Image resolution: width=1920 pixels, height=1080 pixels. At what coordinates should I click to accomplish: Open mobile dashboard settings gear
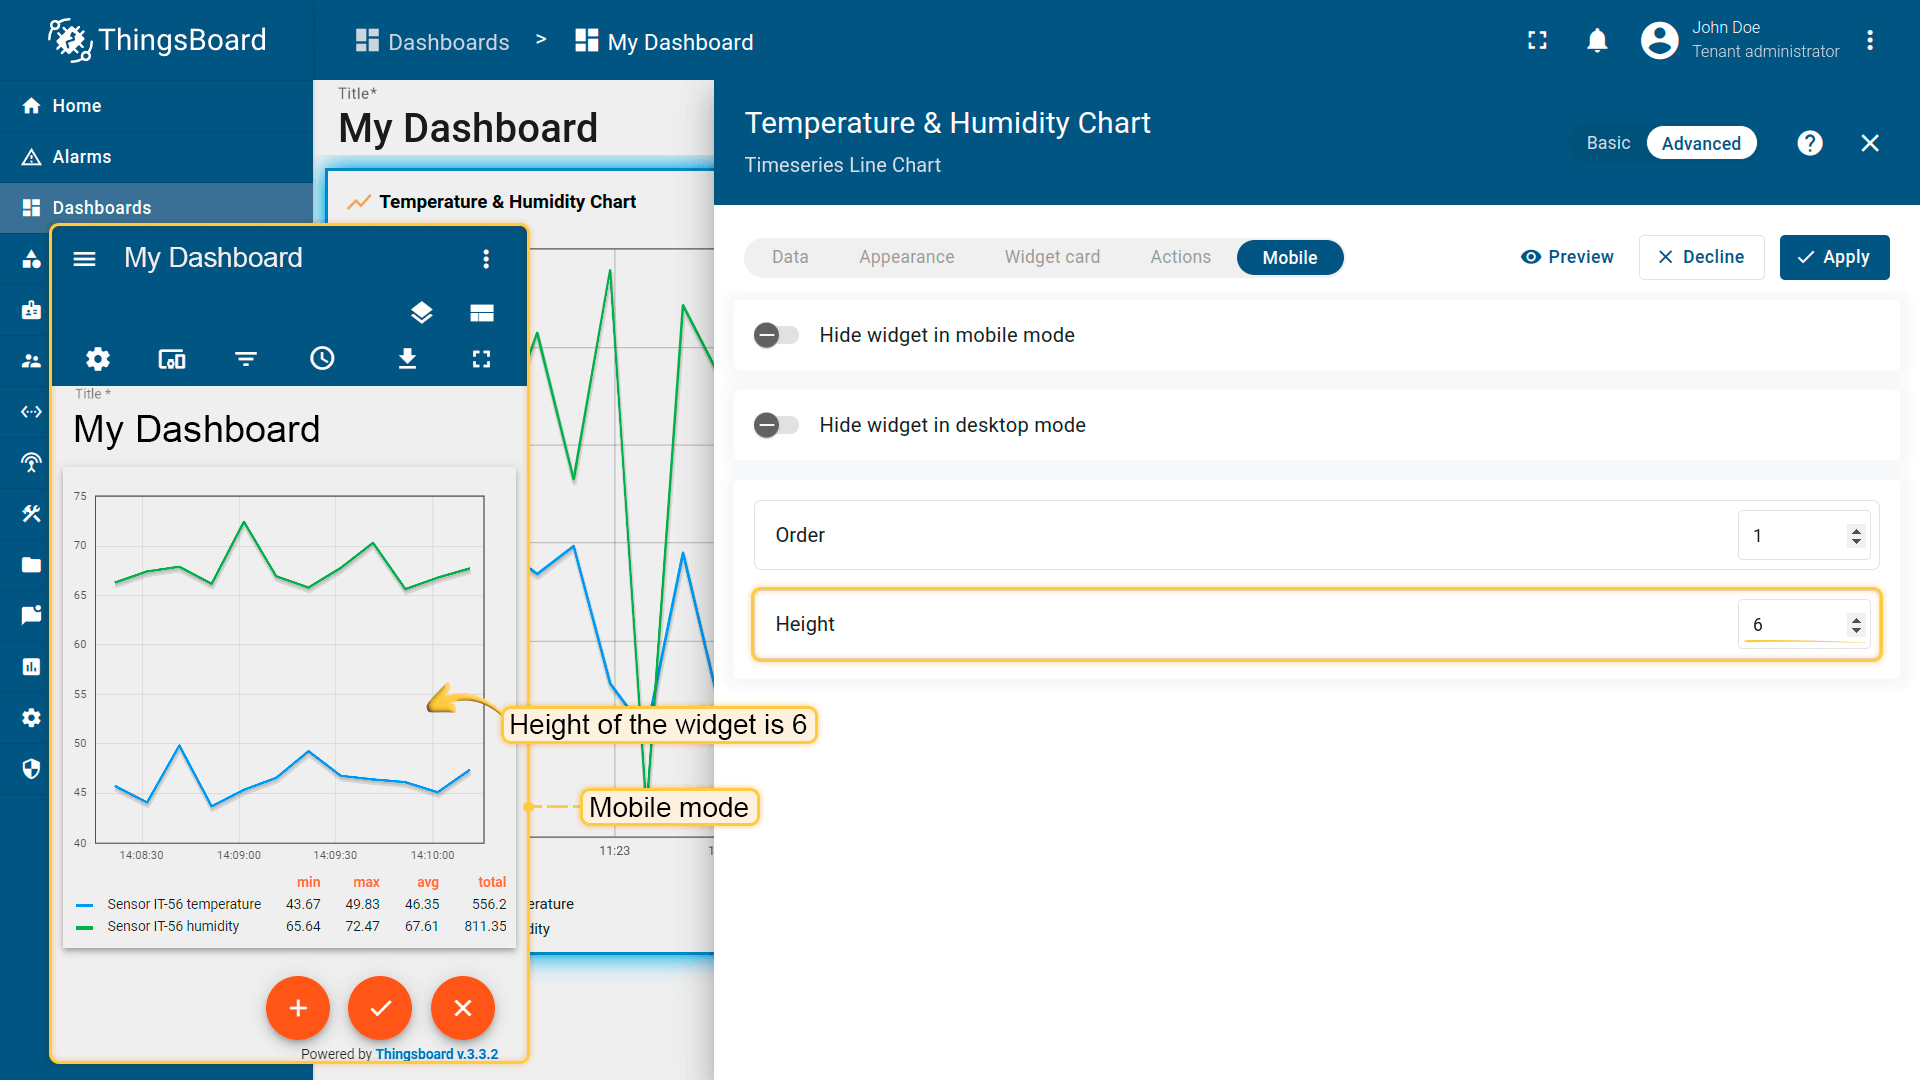97,359
